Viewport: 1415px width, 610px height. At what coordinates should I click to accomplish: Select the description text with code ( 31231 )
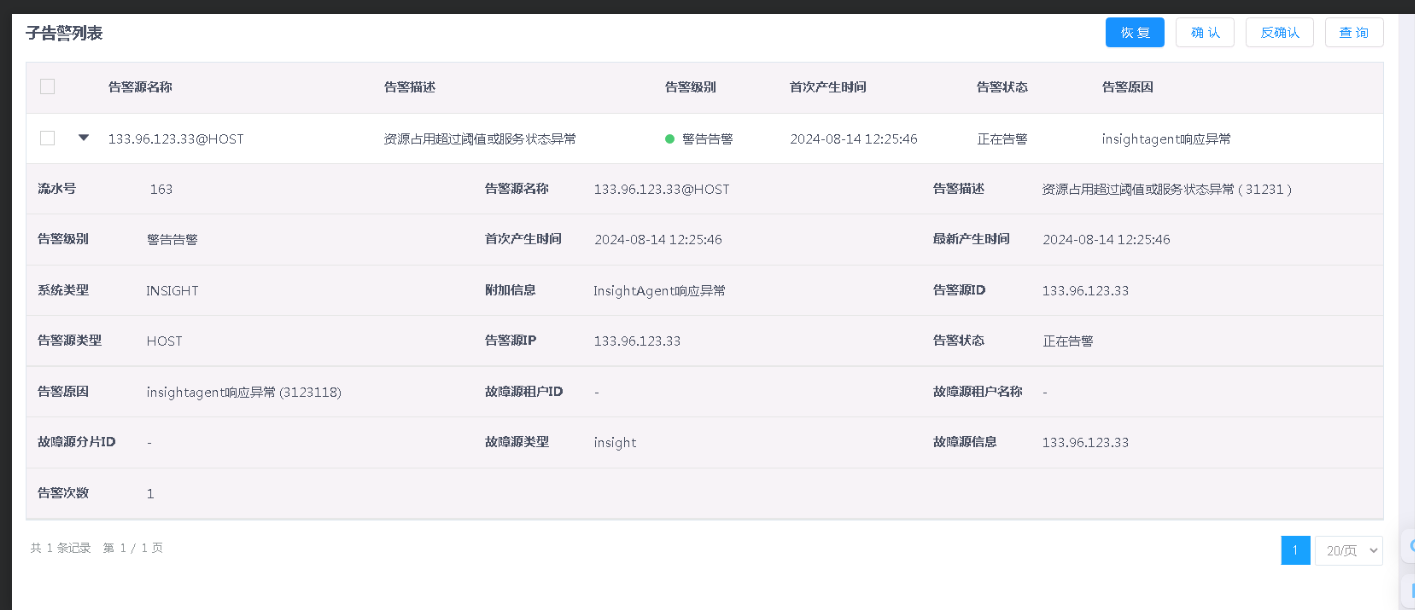pyautogui.click(x=1167, y=189)
